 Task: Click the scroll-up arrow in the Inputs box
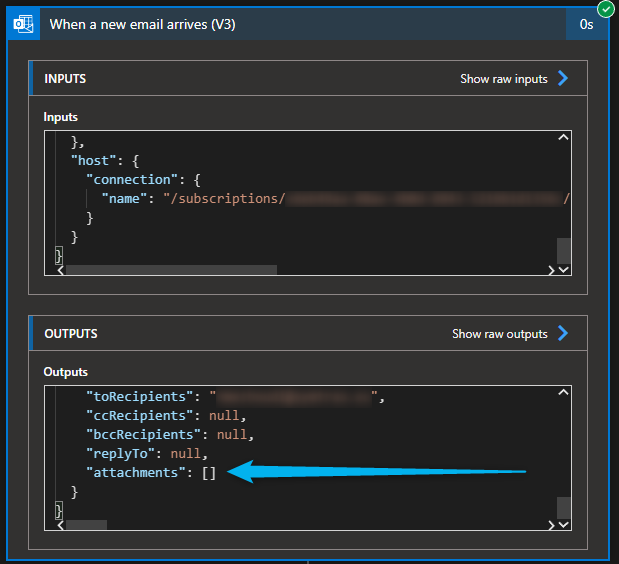pyautogui.click(x=563, y=137)
